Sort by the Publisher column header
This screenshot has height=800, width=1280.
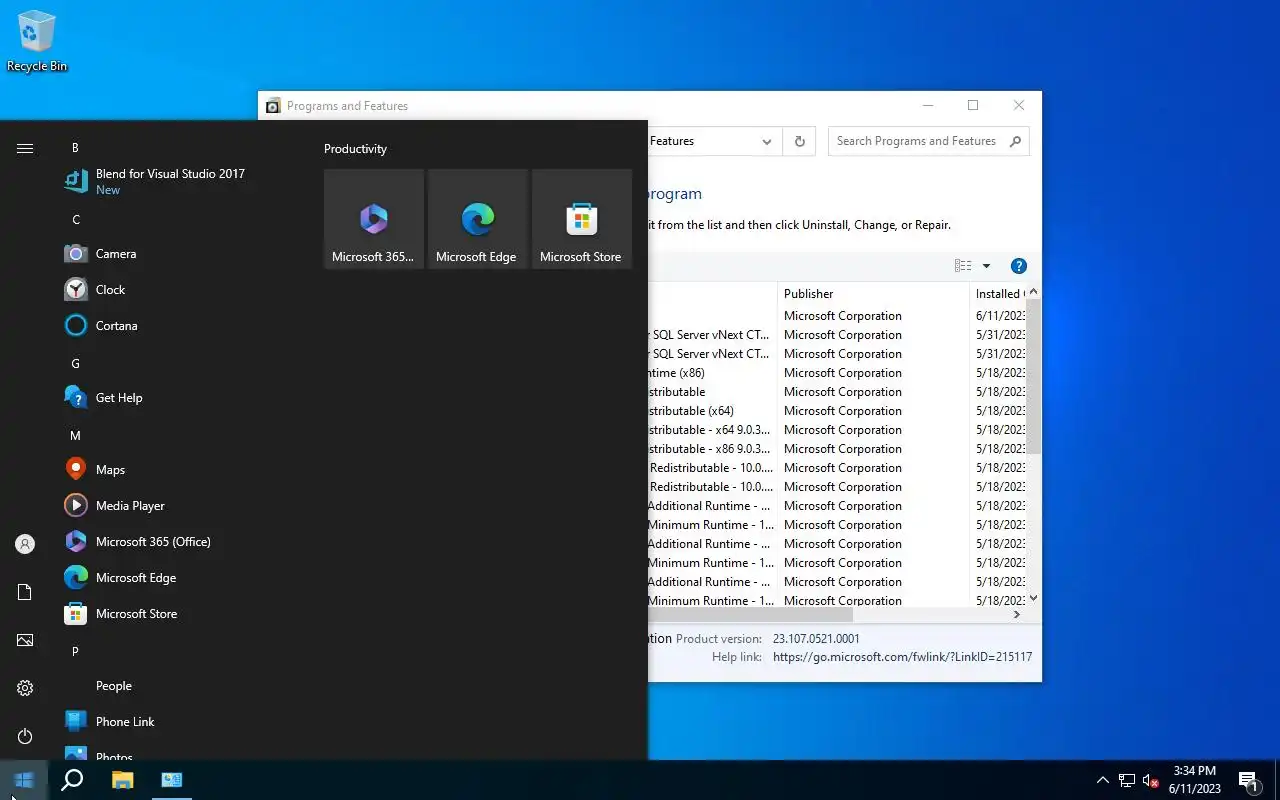pyautogui.click(x=873, y=294)
